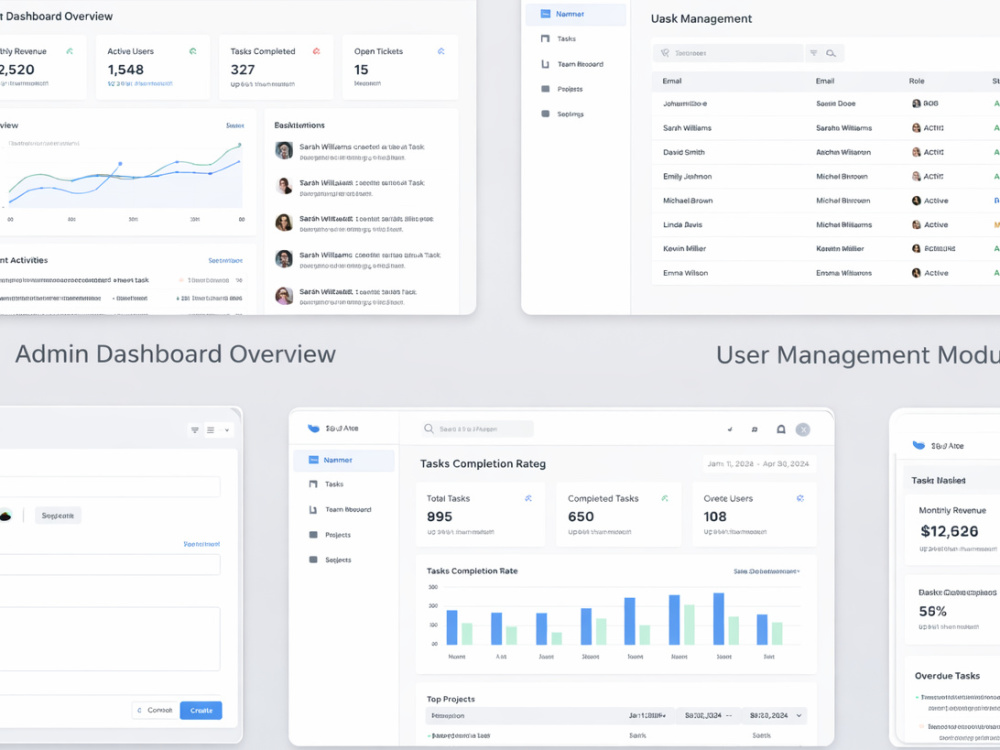This screenshot has width=1000, height=750.
Task: Click the Orete Users card icon
Action: pyautogui.click(x=800, y=498)
